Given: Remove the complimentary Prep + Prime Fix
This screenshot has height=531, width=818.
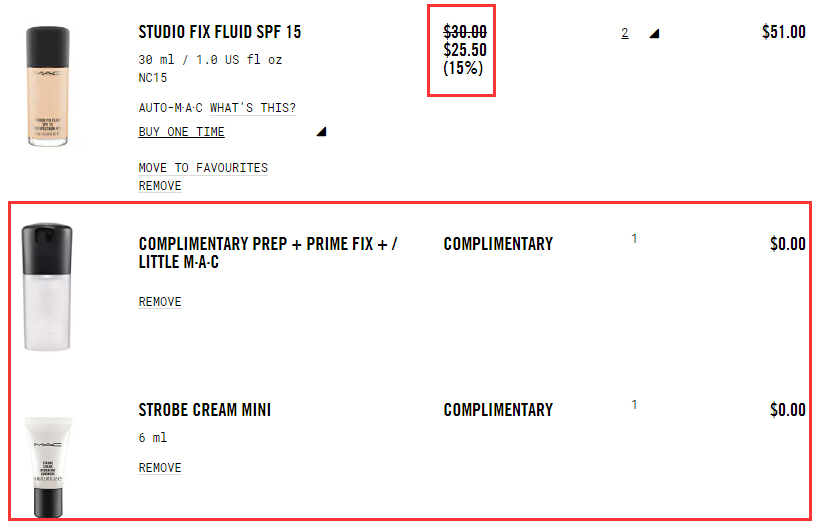Looking at the screenshot, I should click(160, 302).
